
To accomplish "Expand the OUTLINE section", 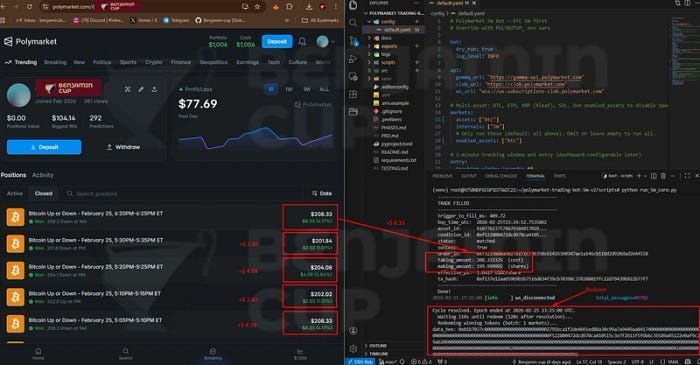I will tap(376, 346).
